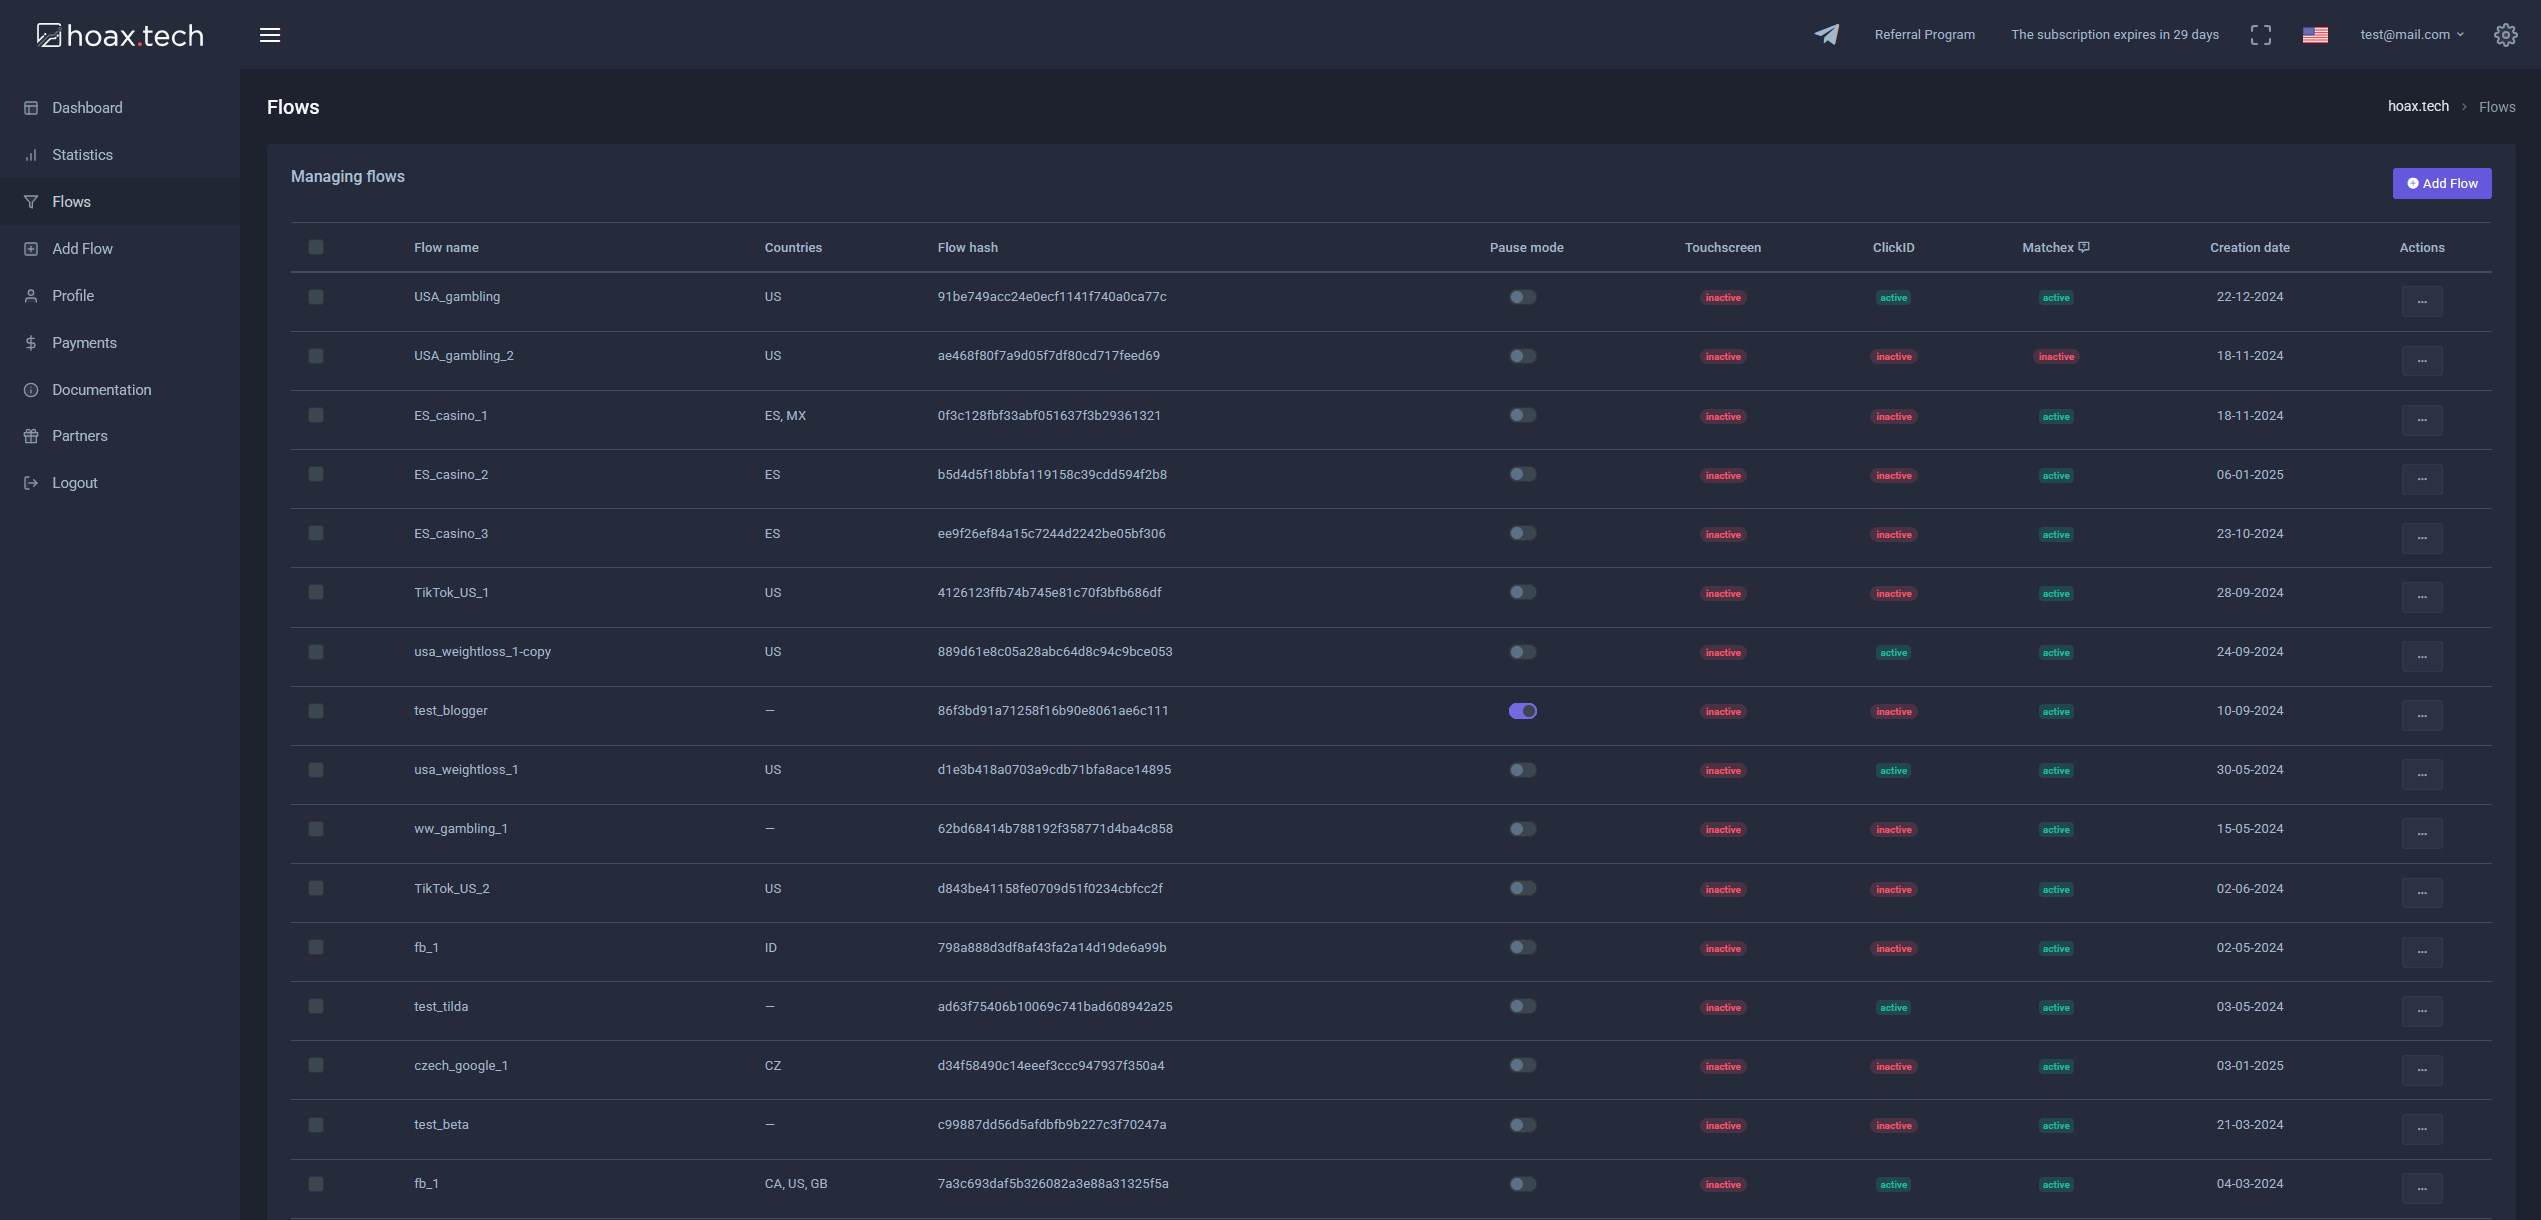Open settings gear icon

pyautogui.click(x=2506, y=35)
